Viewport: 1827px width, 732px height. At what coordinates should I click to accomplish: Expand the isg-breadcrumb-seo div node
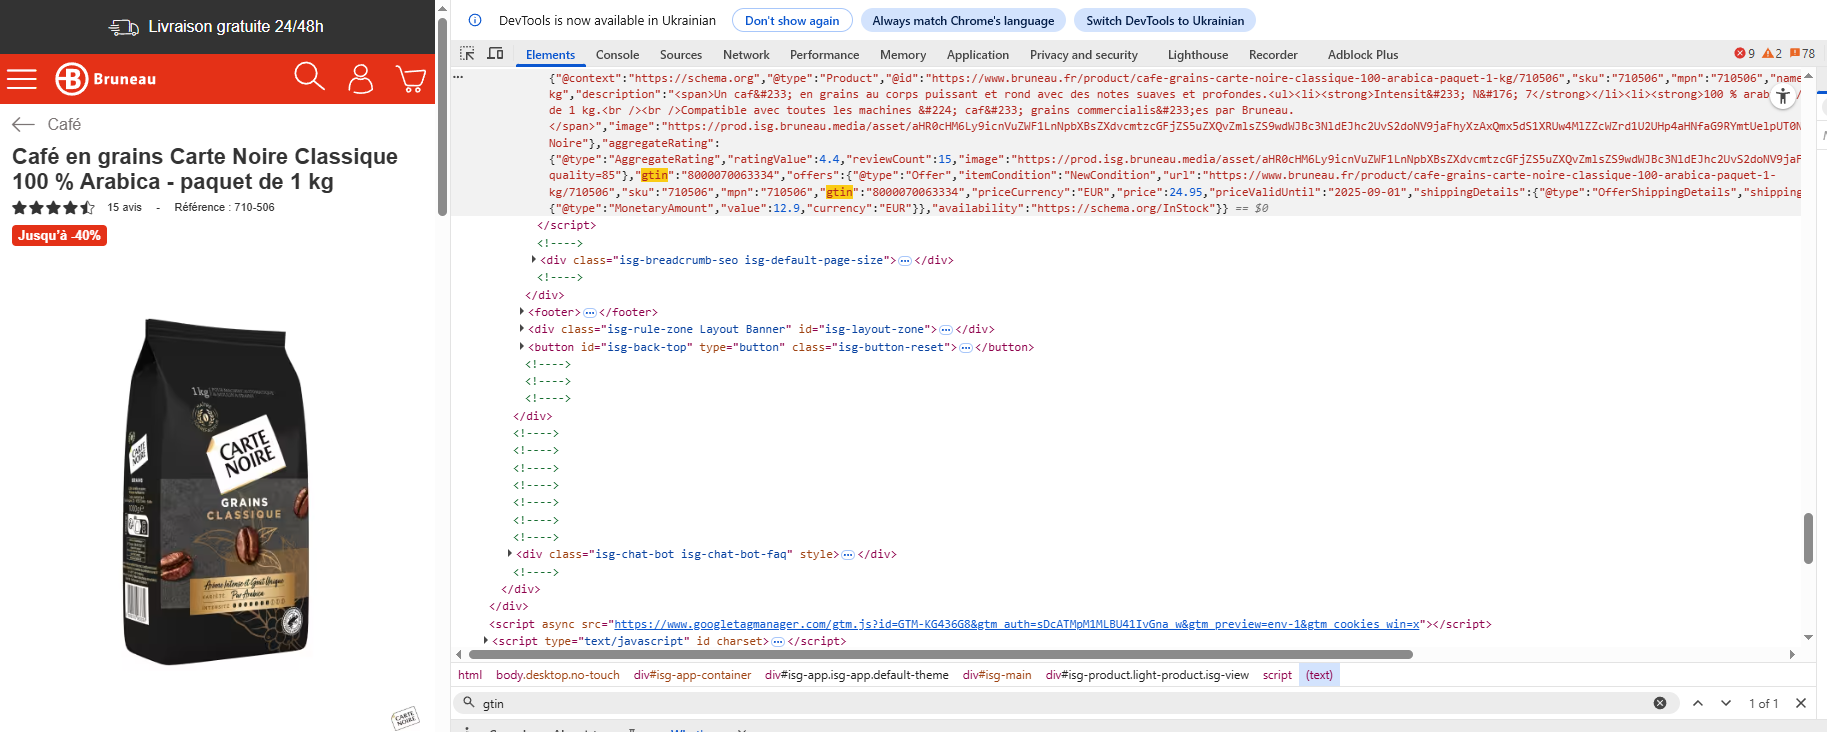tap(534, 260)
